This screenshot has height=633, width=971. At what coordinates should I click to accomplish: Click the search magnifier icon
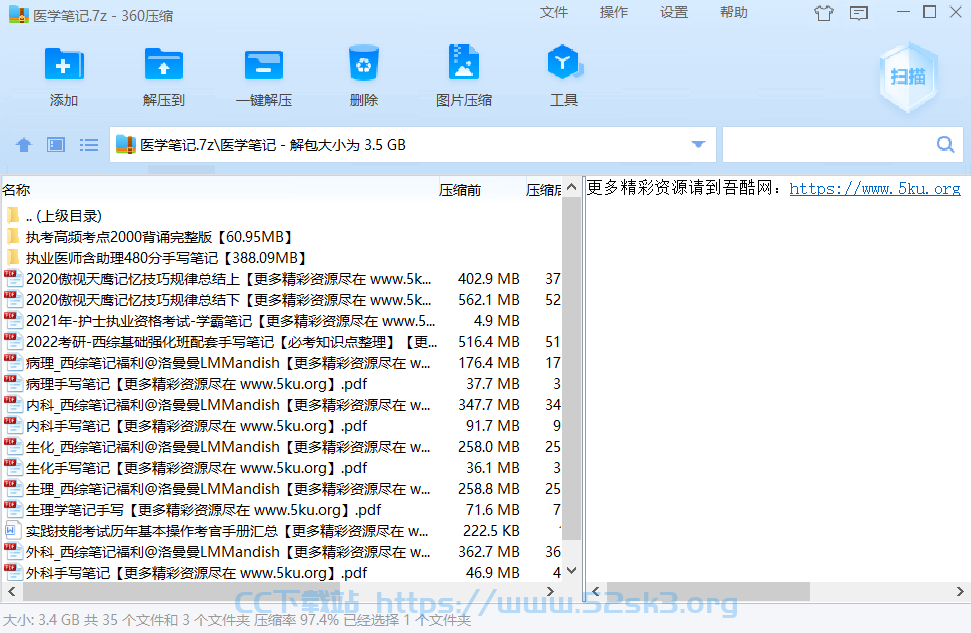tap(945, 145)
